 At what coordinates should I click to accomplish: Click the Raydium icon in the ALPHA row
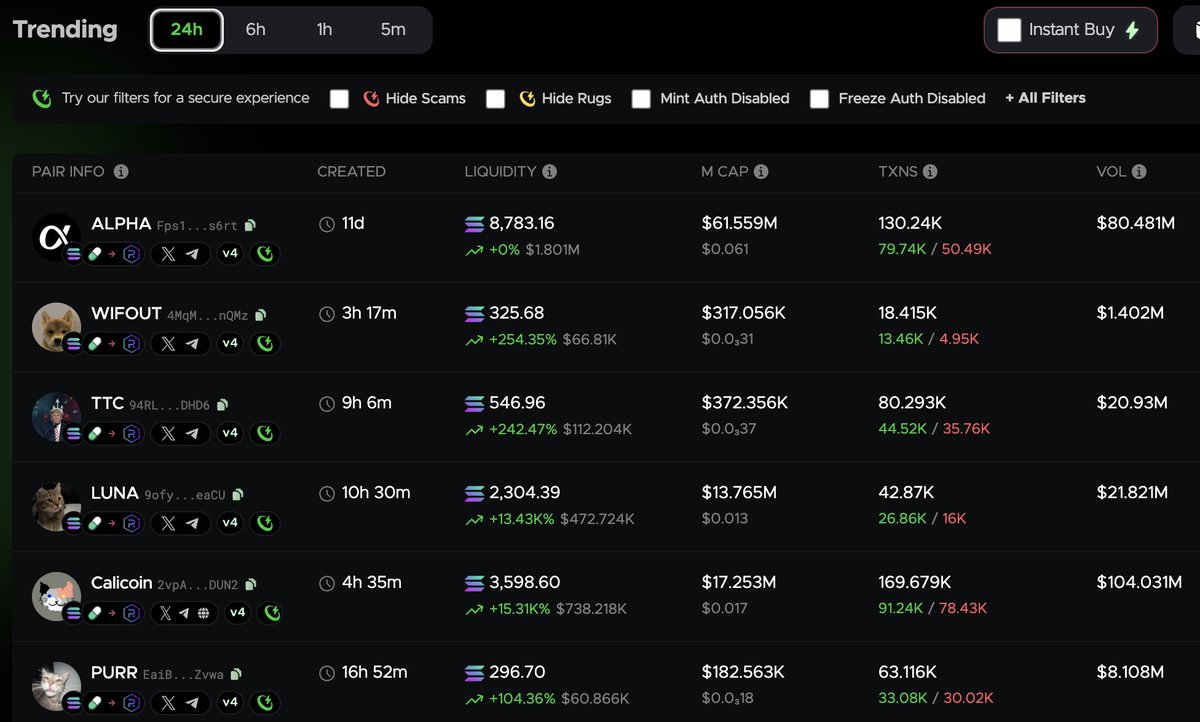click(131, 254)
